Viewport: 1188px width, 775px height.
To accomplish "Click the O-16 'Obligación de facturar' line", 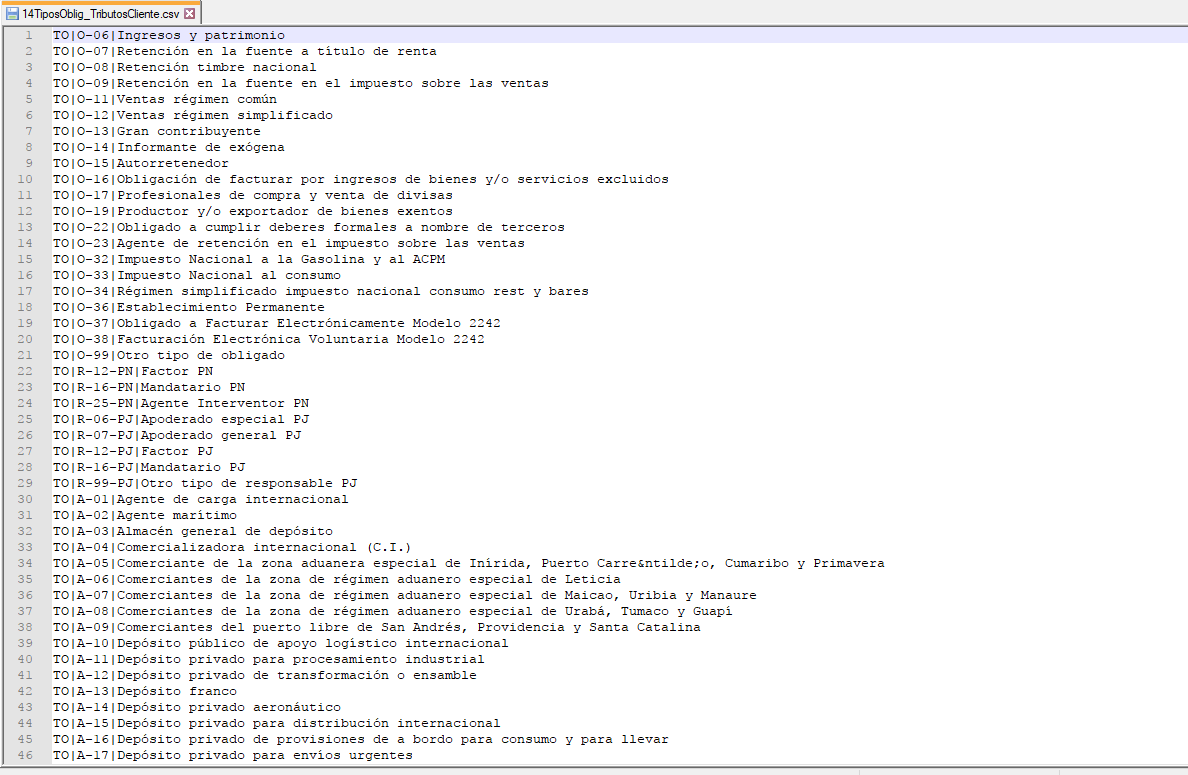I will coord(361,180).
